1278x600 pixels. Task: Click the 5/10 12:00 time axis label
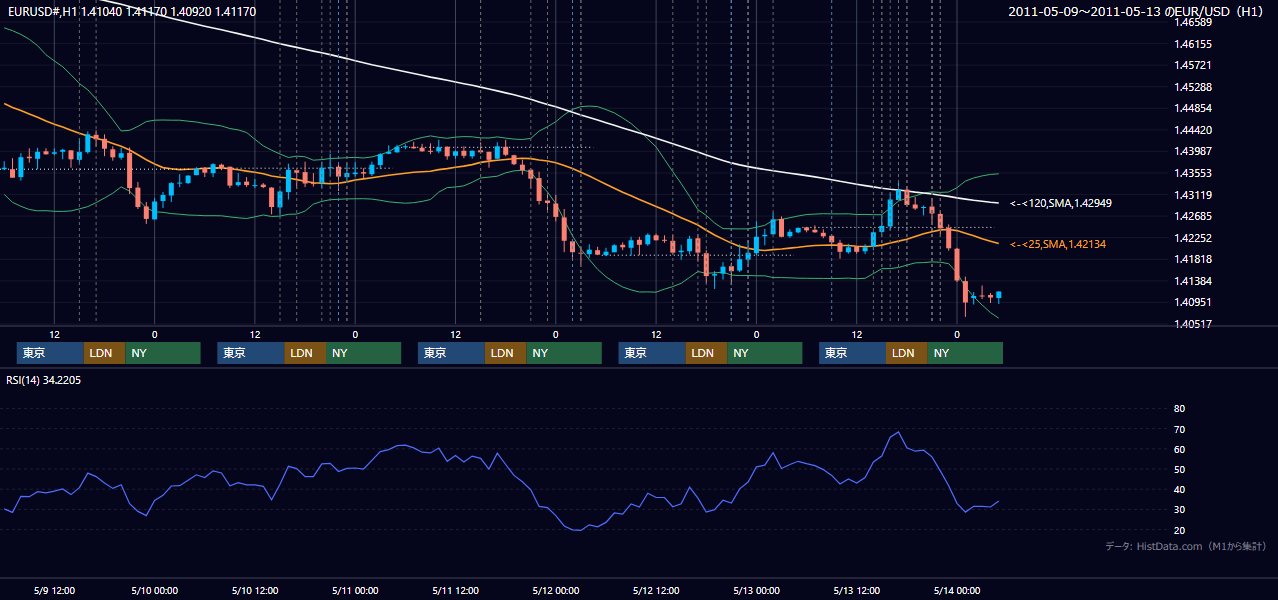254,590
